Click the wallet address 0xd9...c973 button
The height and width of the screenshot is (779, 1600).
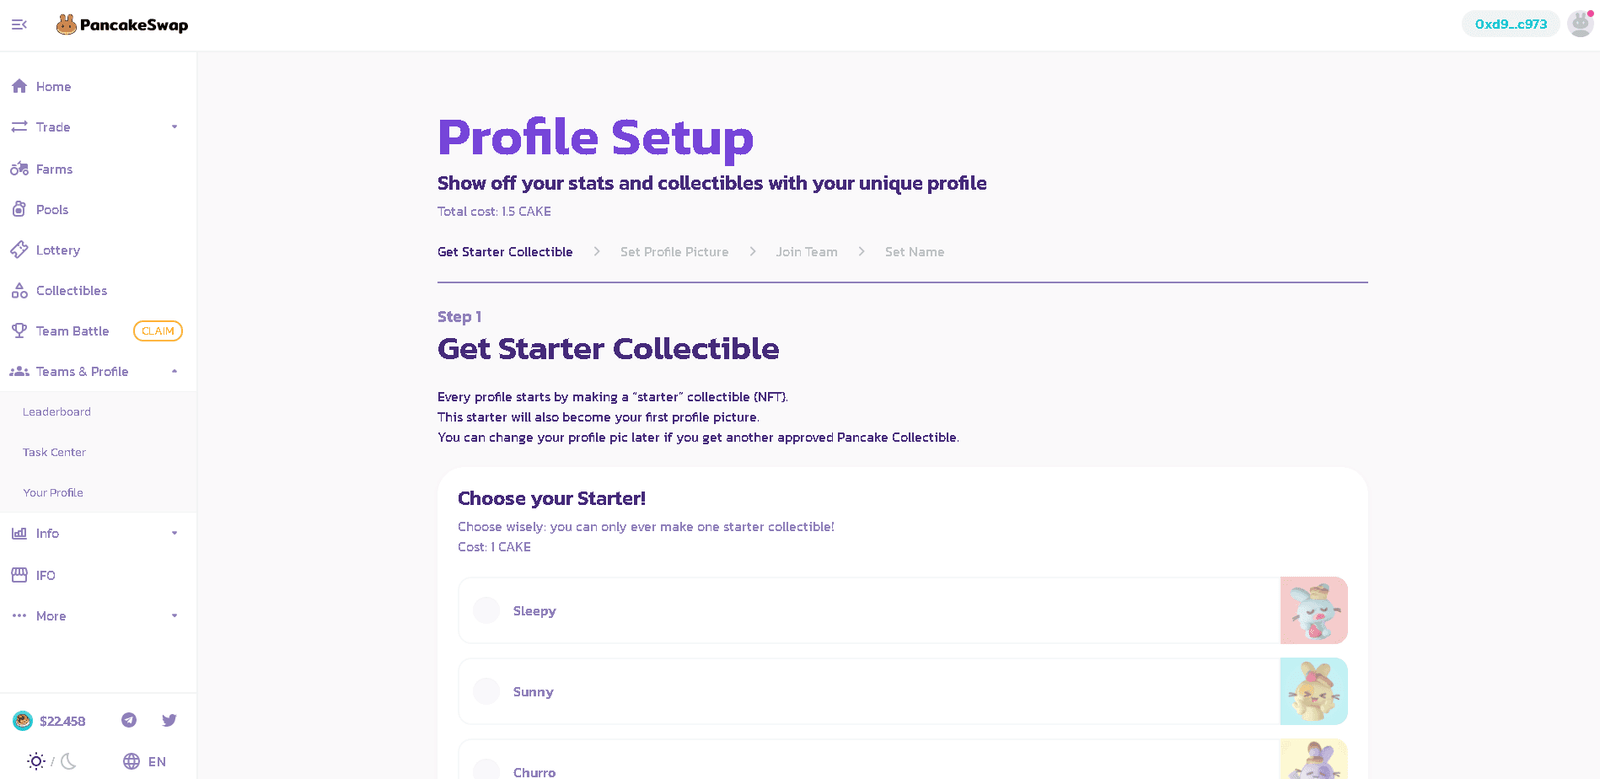click(x=1510, y=24)
